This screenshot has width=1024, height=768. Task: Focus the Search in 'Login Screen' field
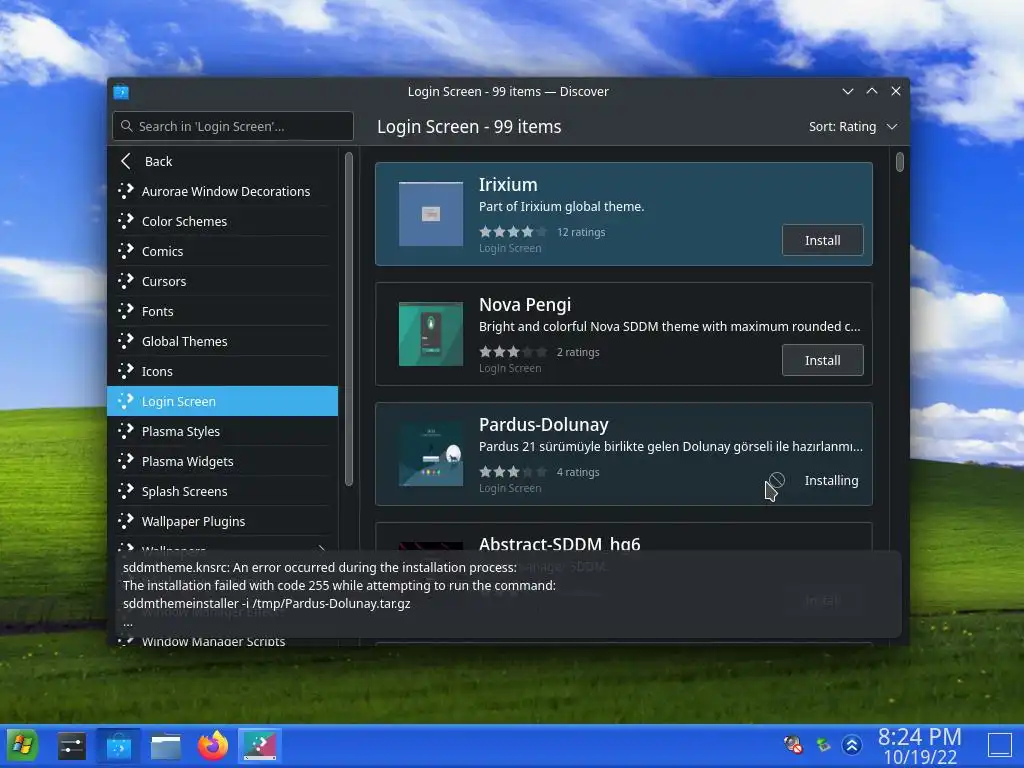[233, 126]
